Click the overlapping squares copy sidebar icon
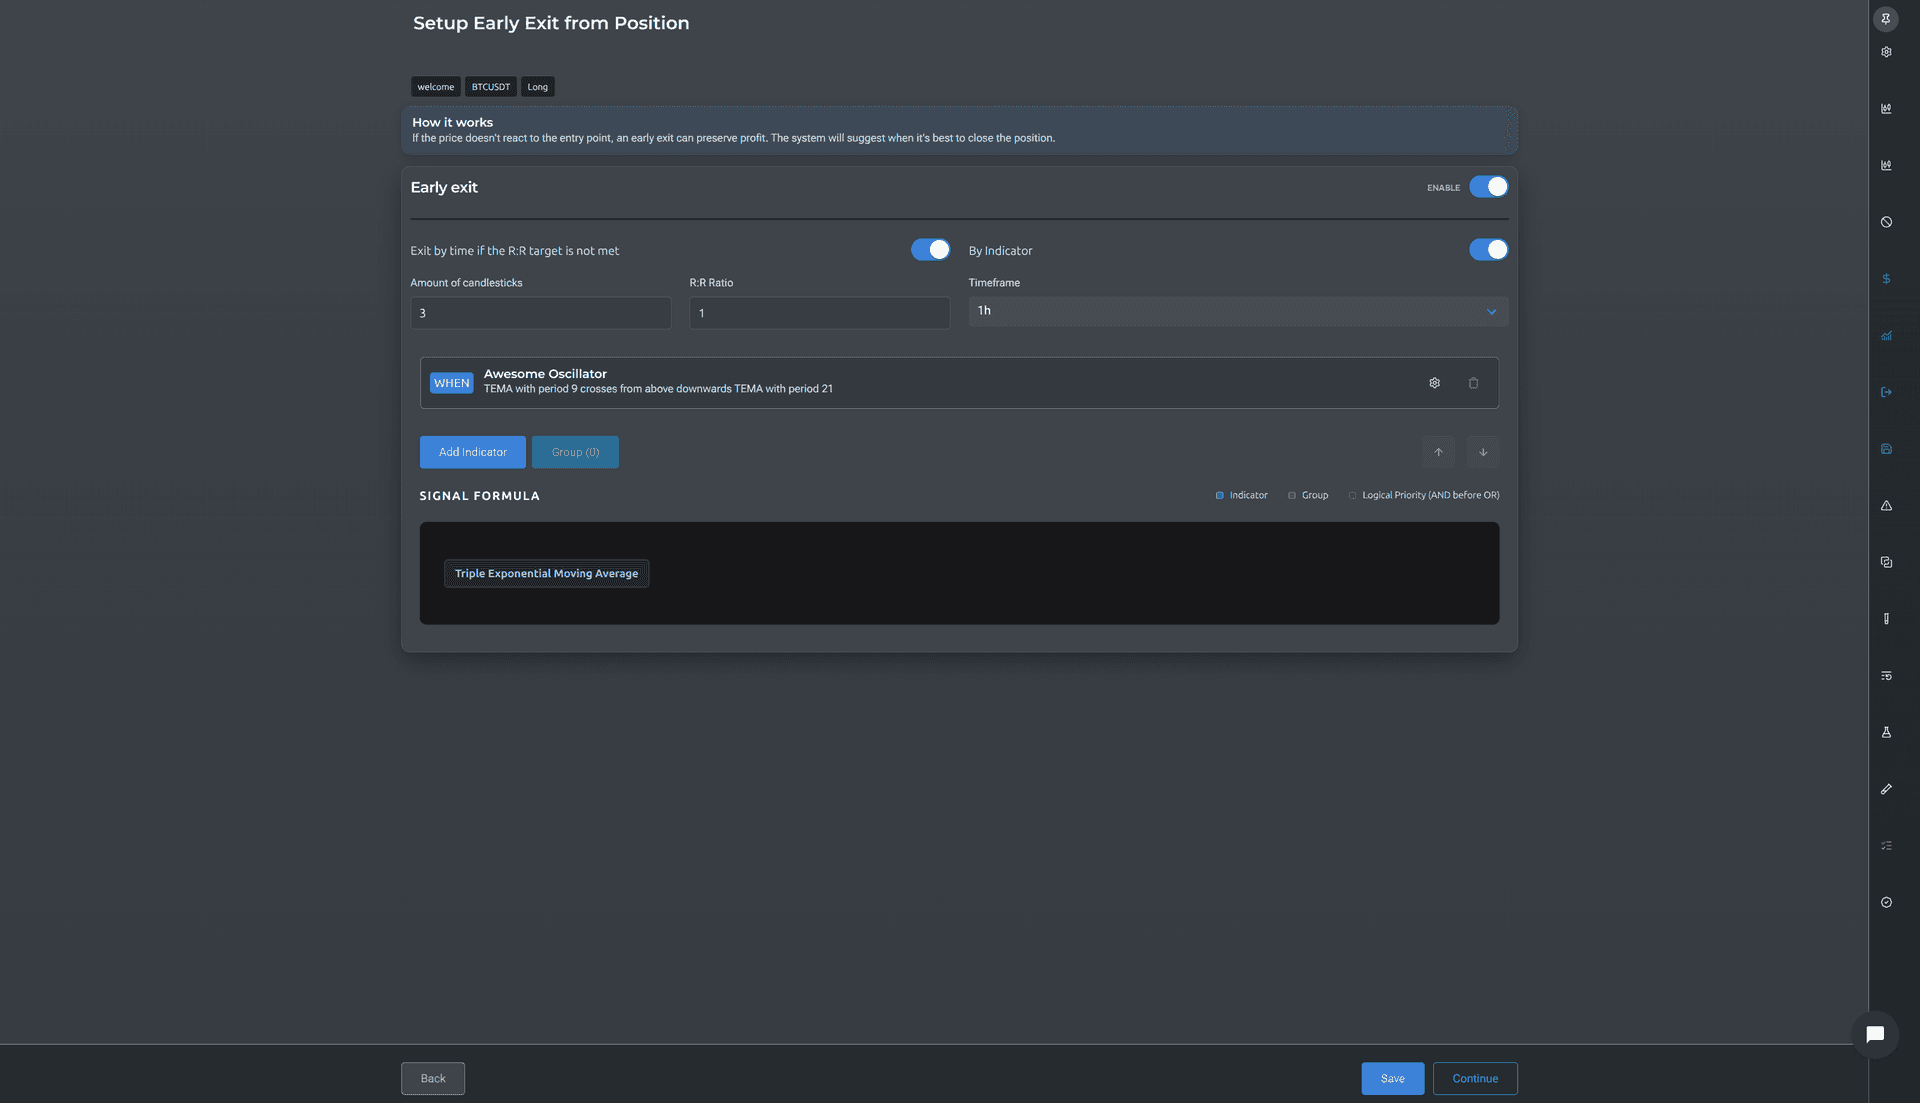The width and height of the screenshot is (1920, 1103). [1886, 562]
